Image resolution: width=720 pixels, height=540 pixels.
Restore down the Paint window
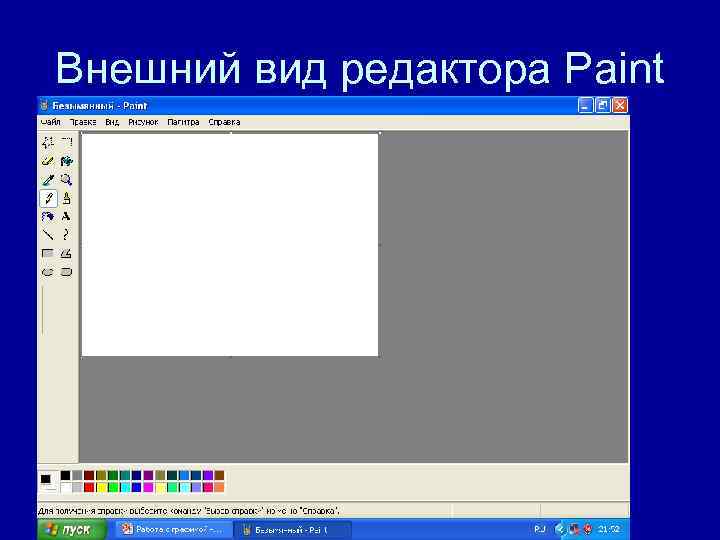click(602, 105)
